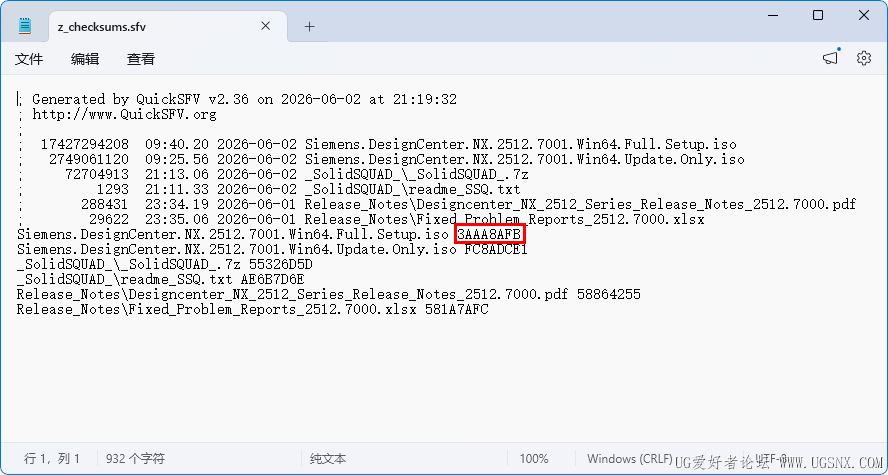Image resolution: width=888 pixels, height=475 pixels.
Task: Maximize the Notepad window
Action: tap(818, 15)
